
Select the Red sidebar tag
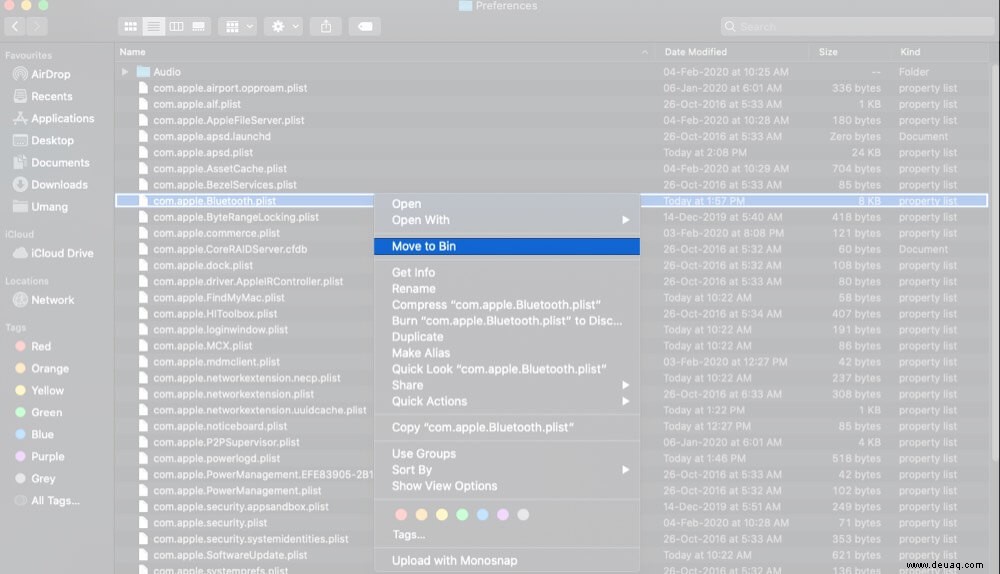point(33,346)
